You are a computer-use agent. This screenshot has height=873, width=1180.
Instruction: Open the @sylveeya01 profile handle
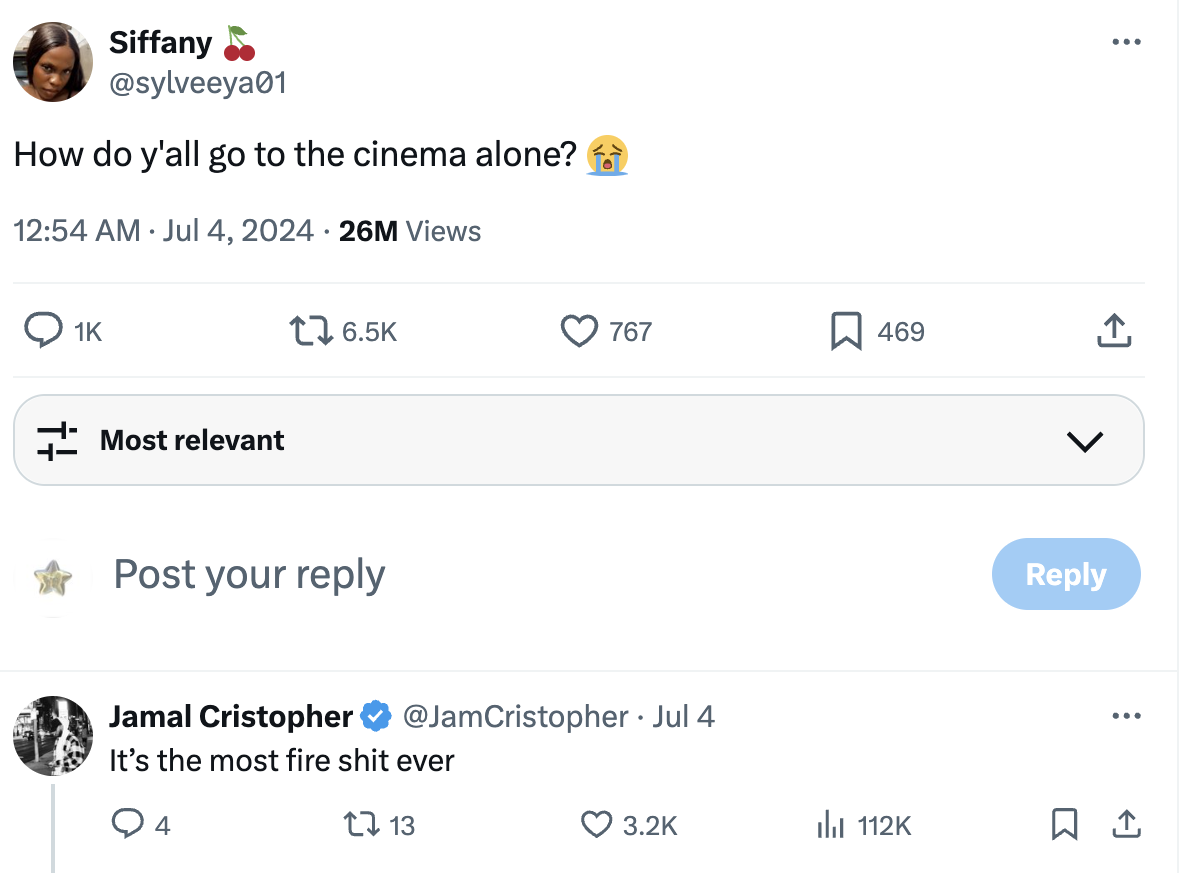[197, 83]
